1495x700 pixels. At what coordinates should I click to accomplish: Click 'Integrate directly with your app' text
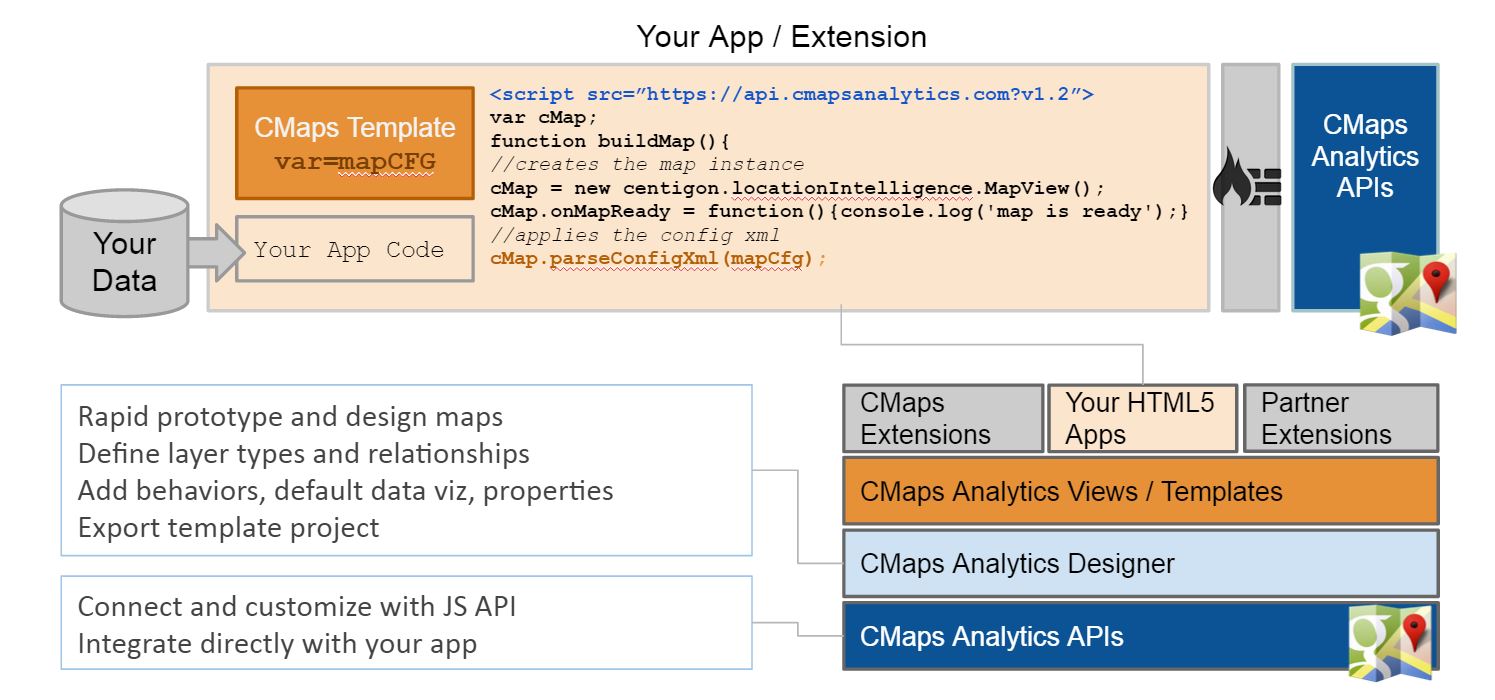click(277, 644)
